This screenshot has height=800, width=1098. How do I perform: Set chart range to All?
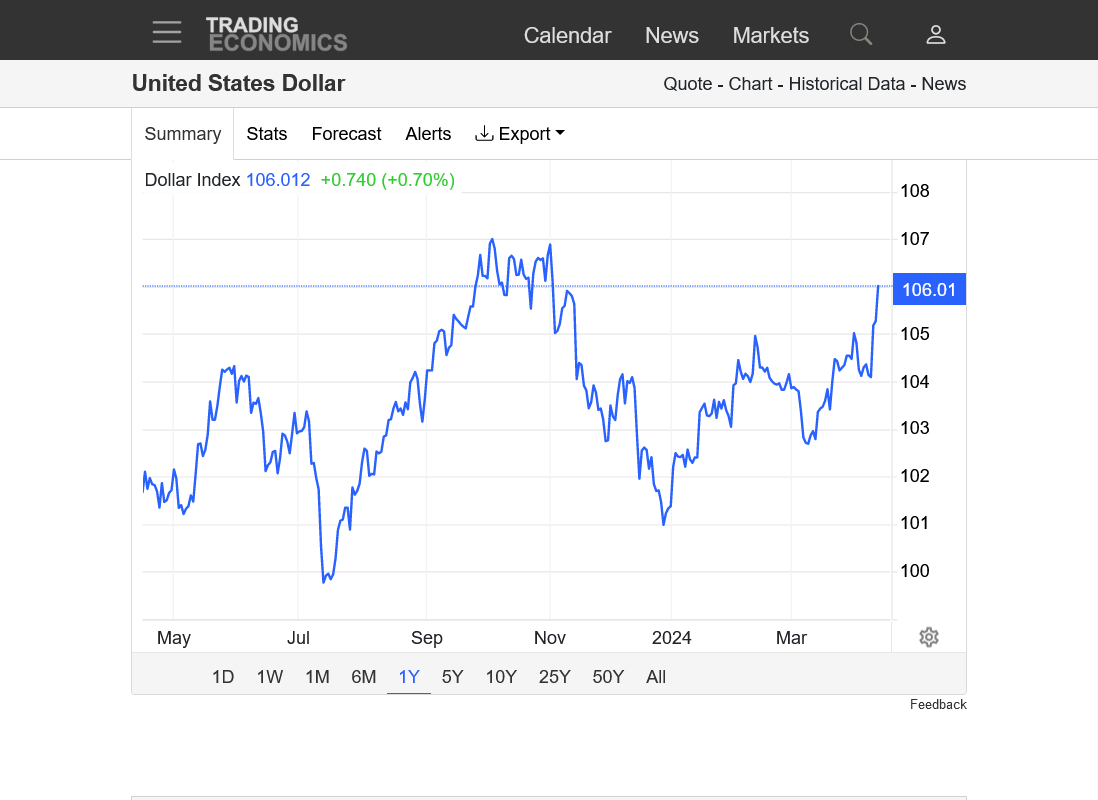pos(656,677)
